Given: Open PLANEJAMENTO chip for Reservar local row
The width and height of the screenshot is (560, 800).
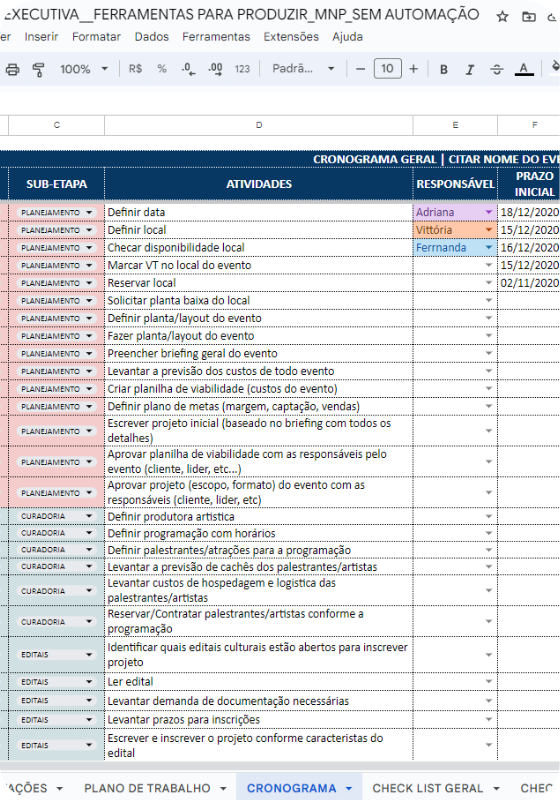Looking at the screenshot, I should point(57,283).
